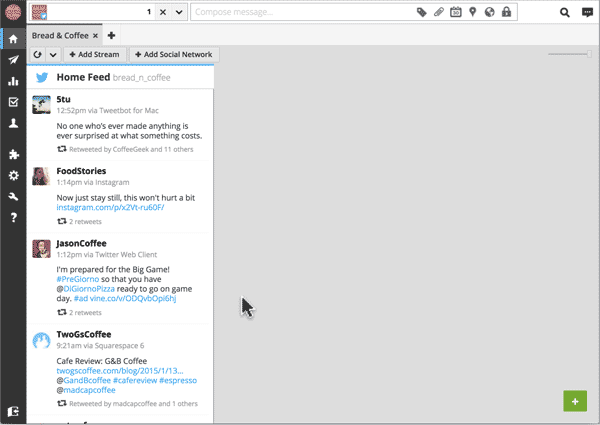Open targeting globe icon
This screenshot has height=425, width=600.
(489, 12)
